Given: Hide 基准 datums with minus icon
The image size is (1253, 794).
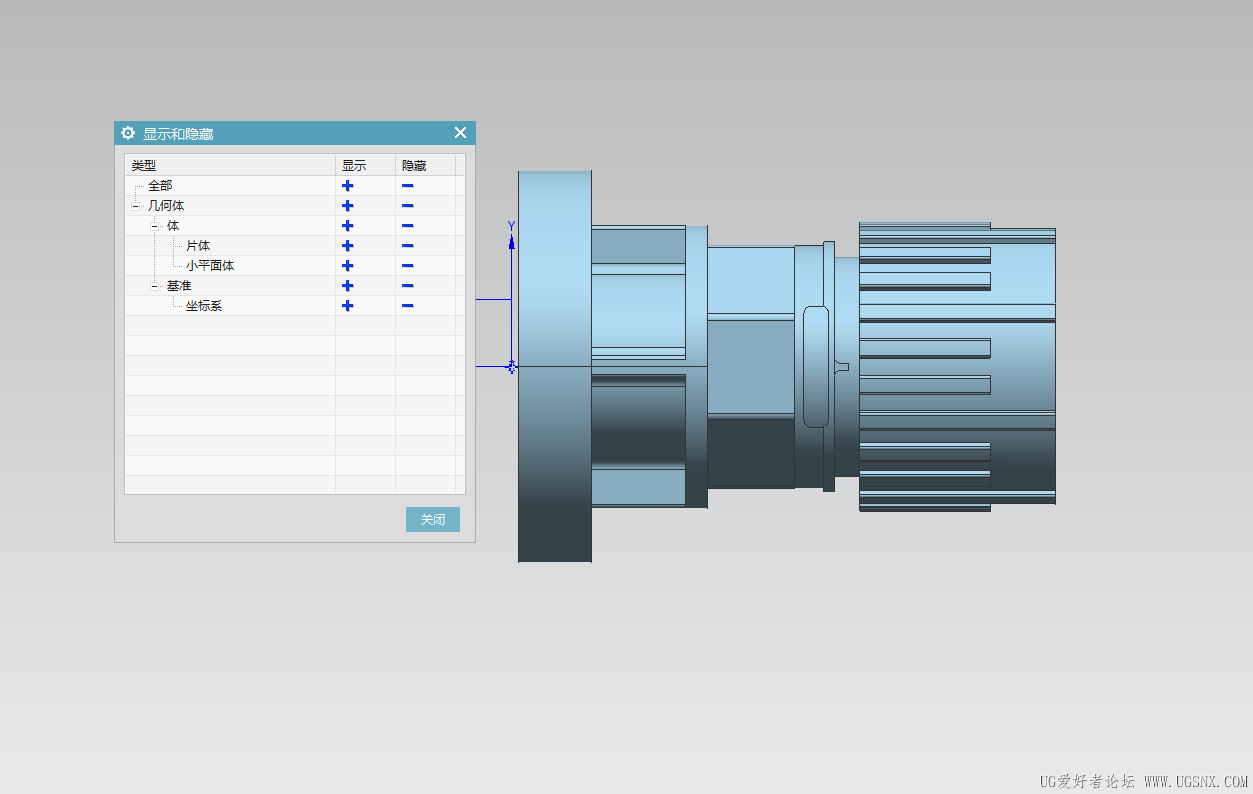Looking at the screenshot, I should pos(408,286).
